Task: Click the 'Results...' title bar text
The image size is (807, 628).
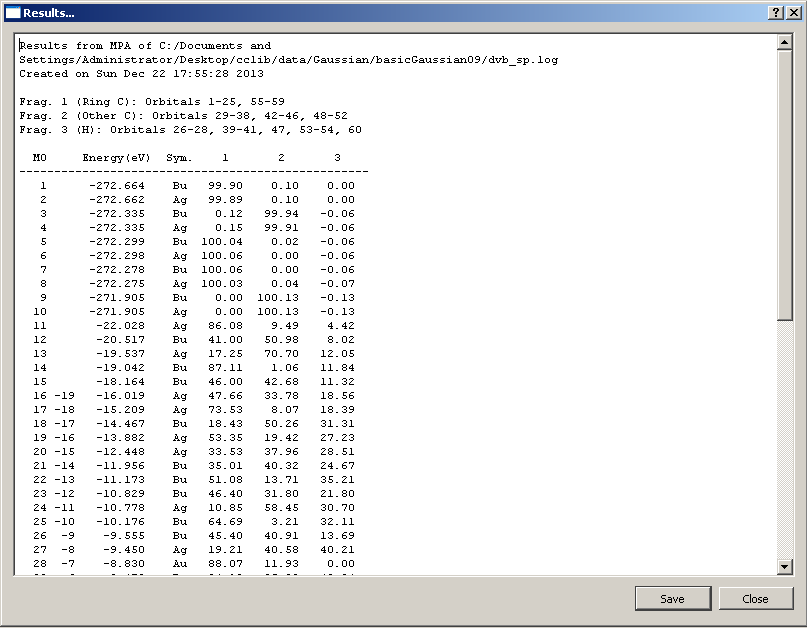Action: coord(48,12)
